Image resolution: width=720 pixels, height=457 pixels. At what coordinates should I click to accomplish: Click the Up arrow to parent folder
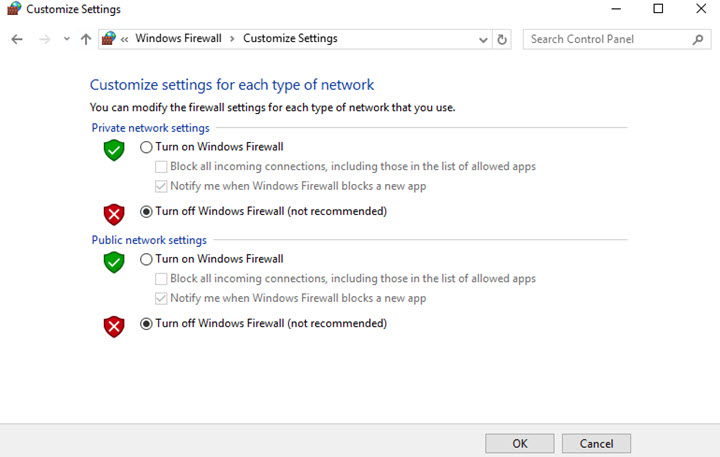point(85,39)
